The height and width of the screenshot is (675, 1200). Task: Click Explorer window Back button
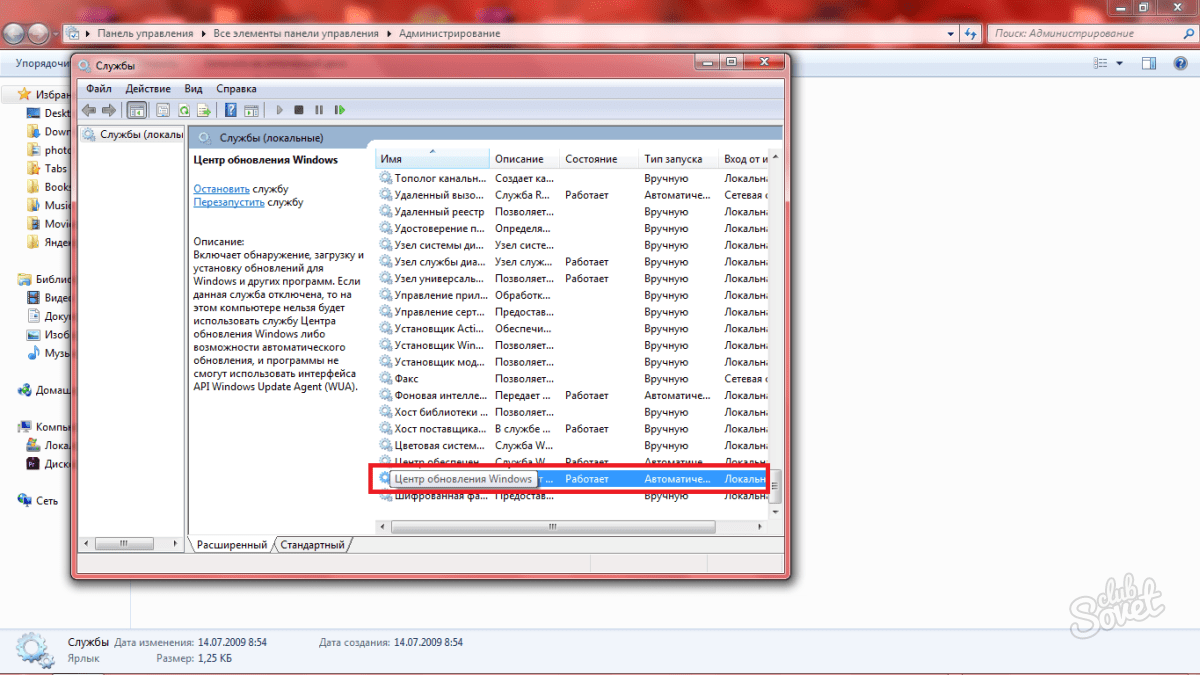point(14,33)
